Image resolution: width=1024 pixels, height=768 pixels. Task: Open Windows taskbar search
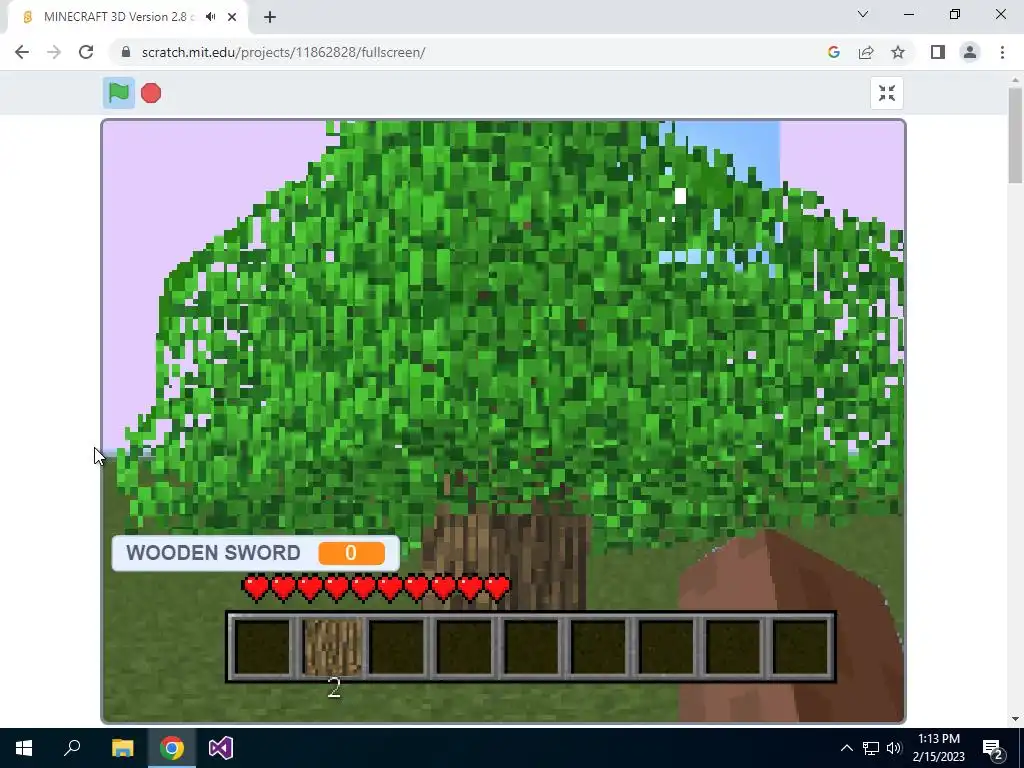(x=72, y=748)
